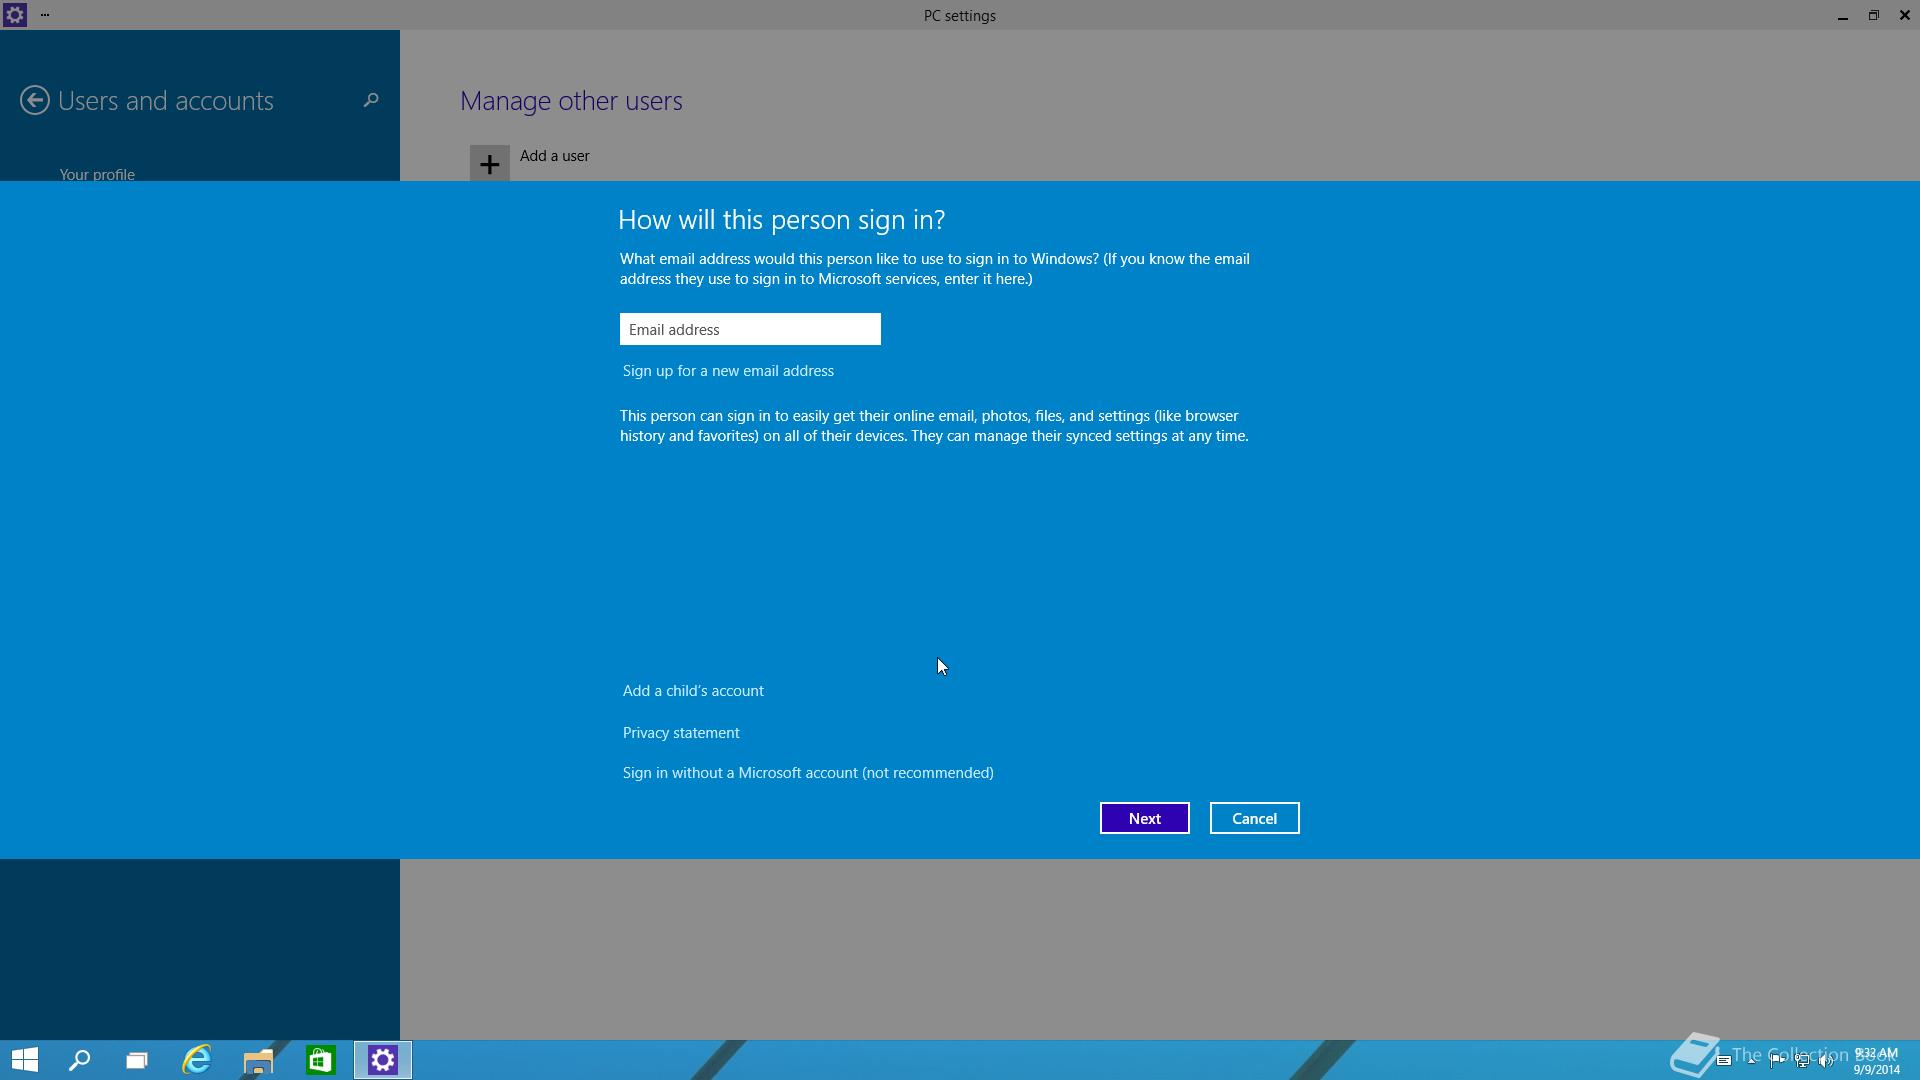
Task: Open the Store app on taskbar
Action: (320, 1060)
